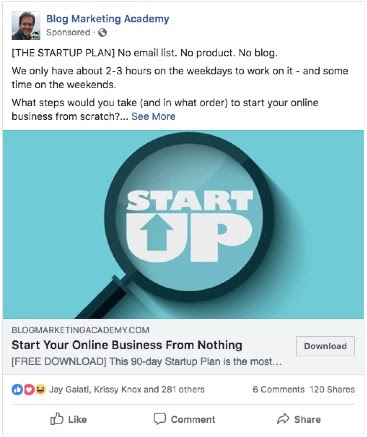Viewport: 367px width, 437px height.
Task: Click the FREE DOWNLOAD 90-day Startup Plan description
Action: [147, 361]
